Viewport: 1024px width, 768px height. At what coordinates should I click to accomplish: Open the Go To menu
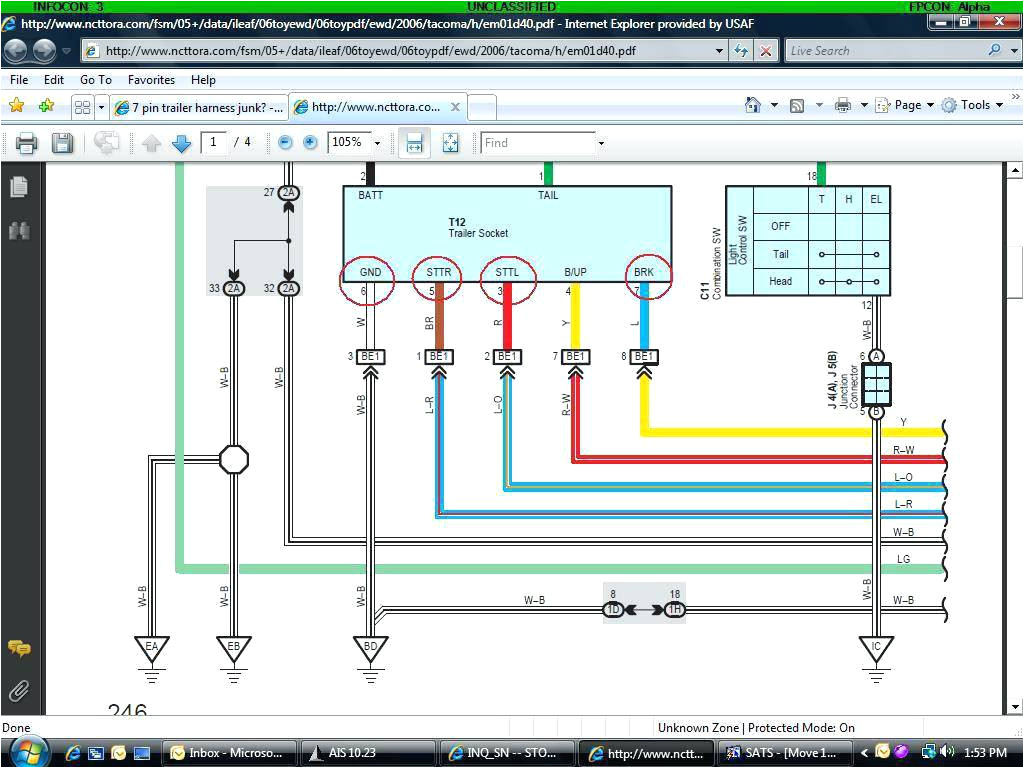coord(95,80)
